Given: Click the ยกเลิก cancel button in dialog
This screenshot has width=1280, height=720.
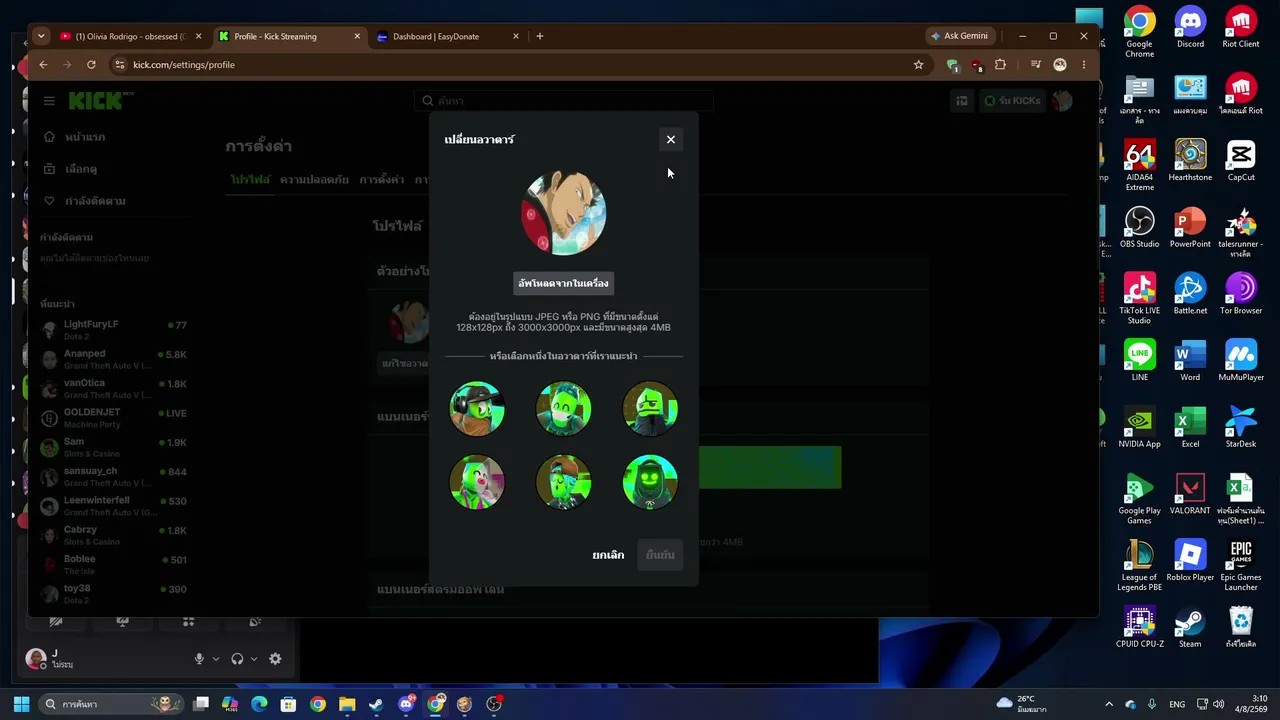Looking at the screenshot, I should pos(608,555).
